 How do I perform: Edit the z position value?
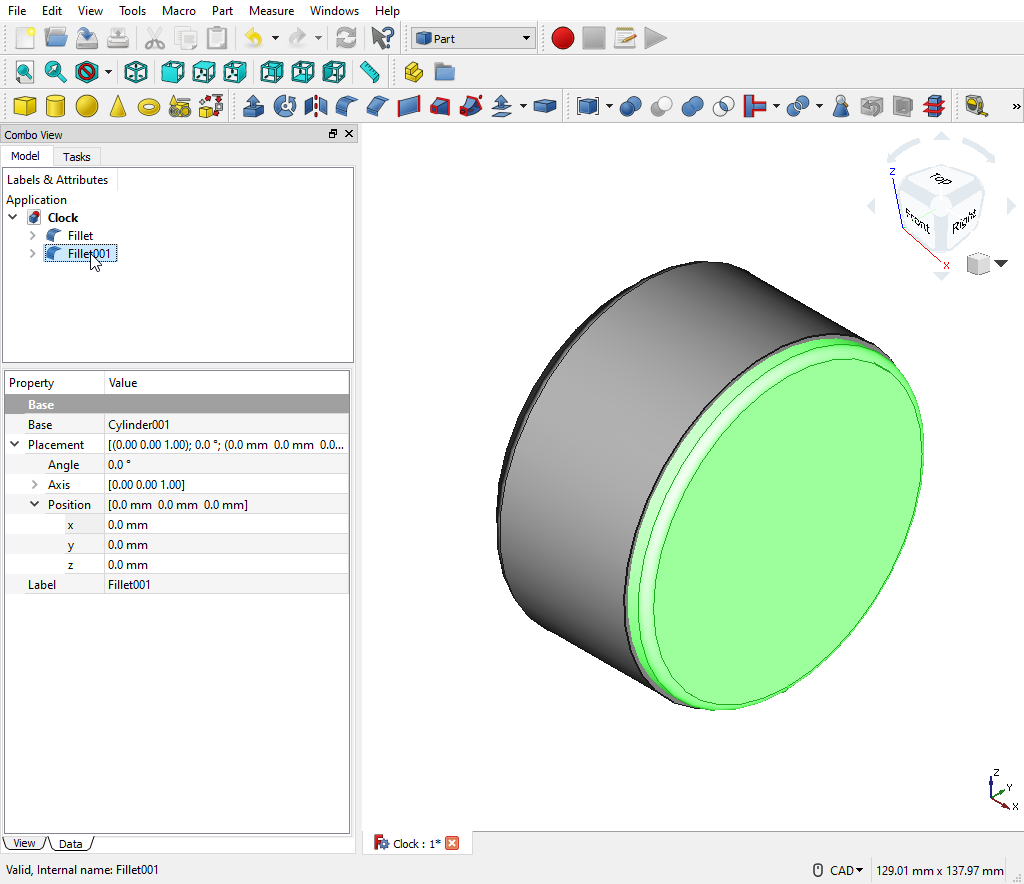(x=227, y=564)
